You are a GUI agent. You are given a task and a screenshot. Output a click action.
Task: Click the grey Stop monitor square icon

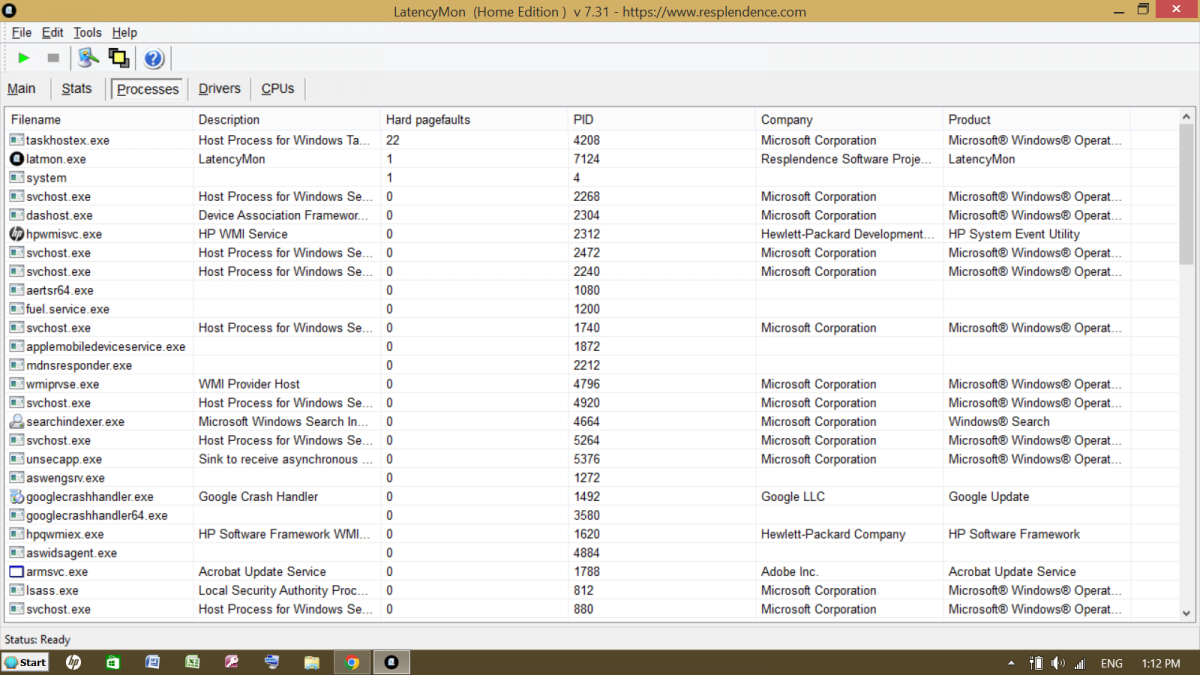(53, 58)
